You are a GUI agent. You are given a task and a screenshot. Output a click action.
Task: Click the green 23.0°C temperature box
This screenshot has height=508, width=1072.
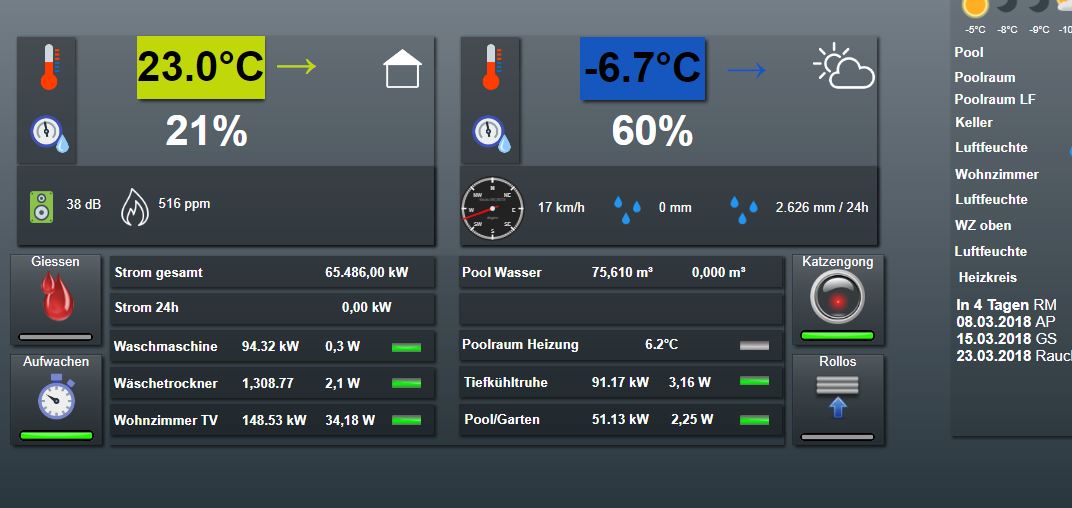(201, 68)
